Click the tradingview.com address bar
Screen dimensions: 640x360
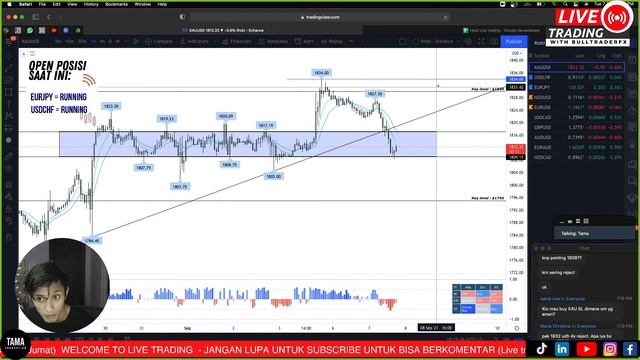coord(320,17)
